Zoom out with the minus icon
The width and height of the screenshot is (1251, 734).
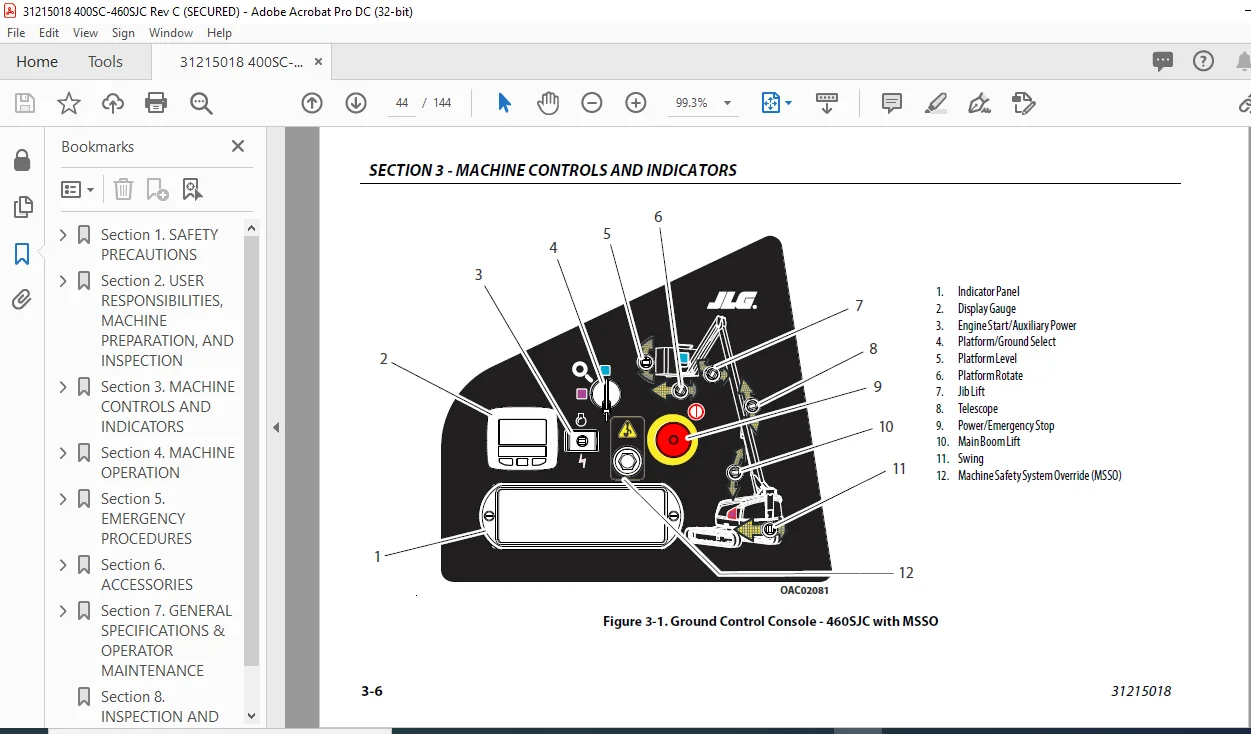tap(592, 103)
